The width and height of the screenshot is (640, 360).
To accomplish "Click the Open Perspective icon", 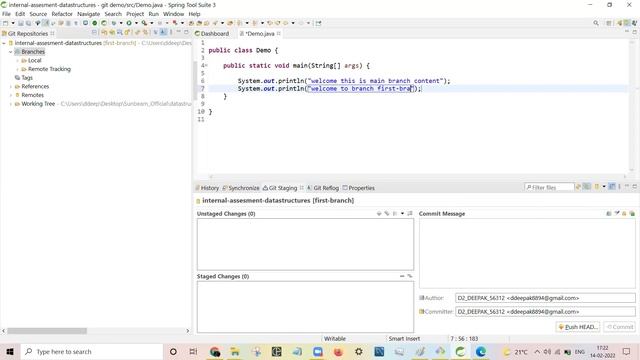I will coord(609,23).
